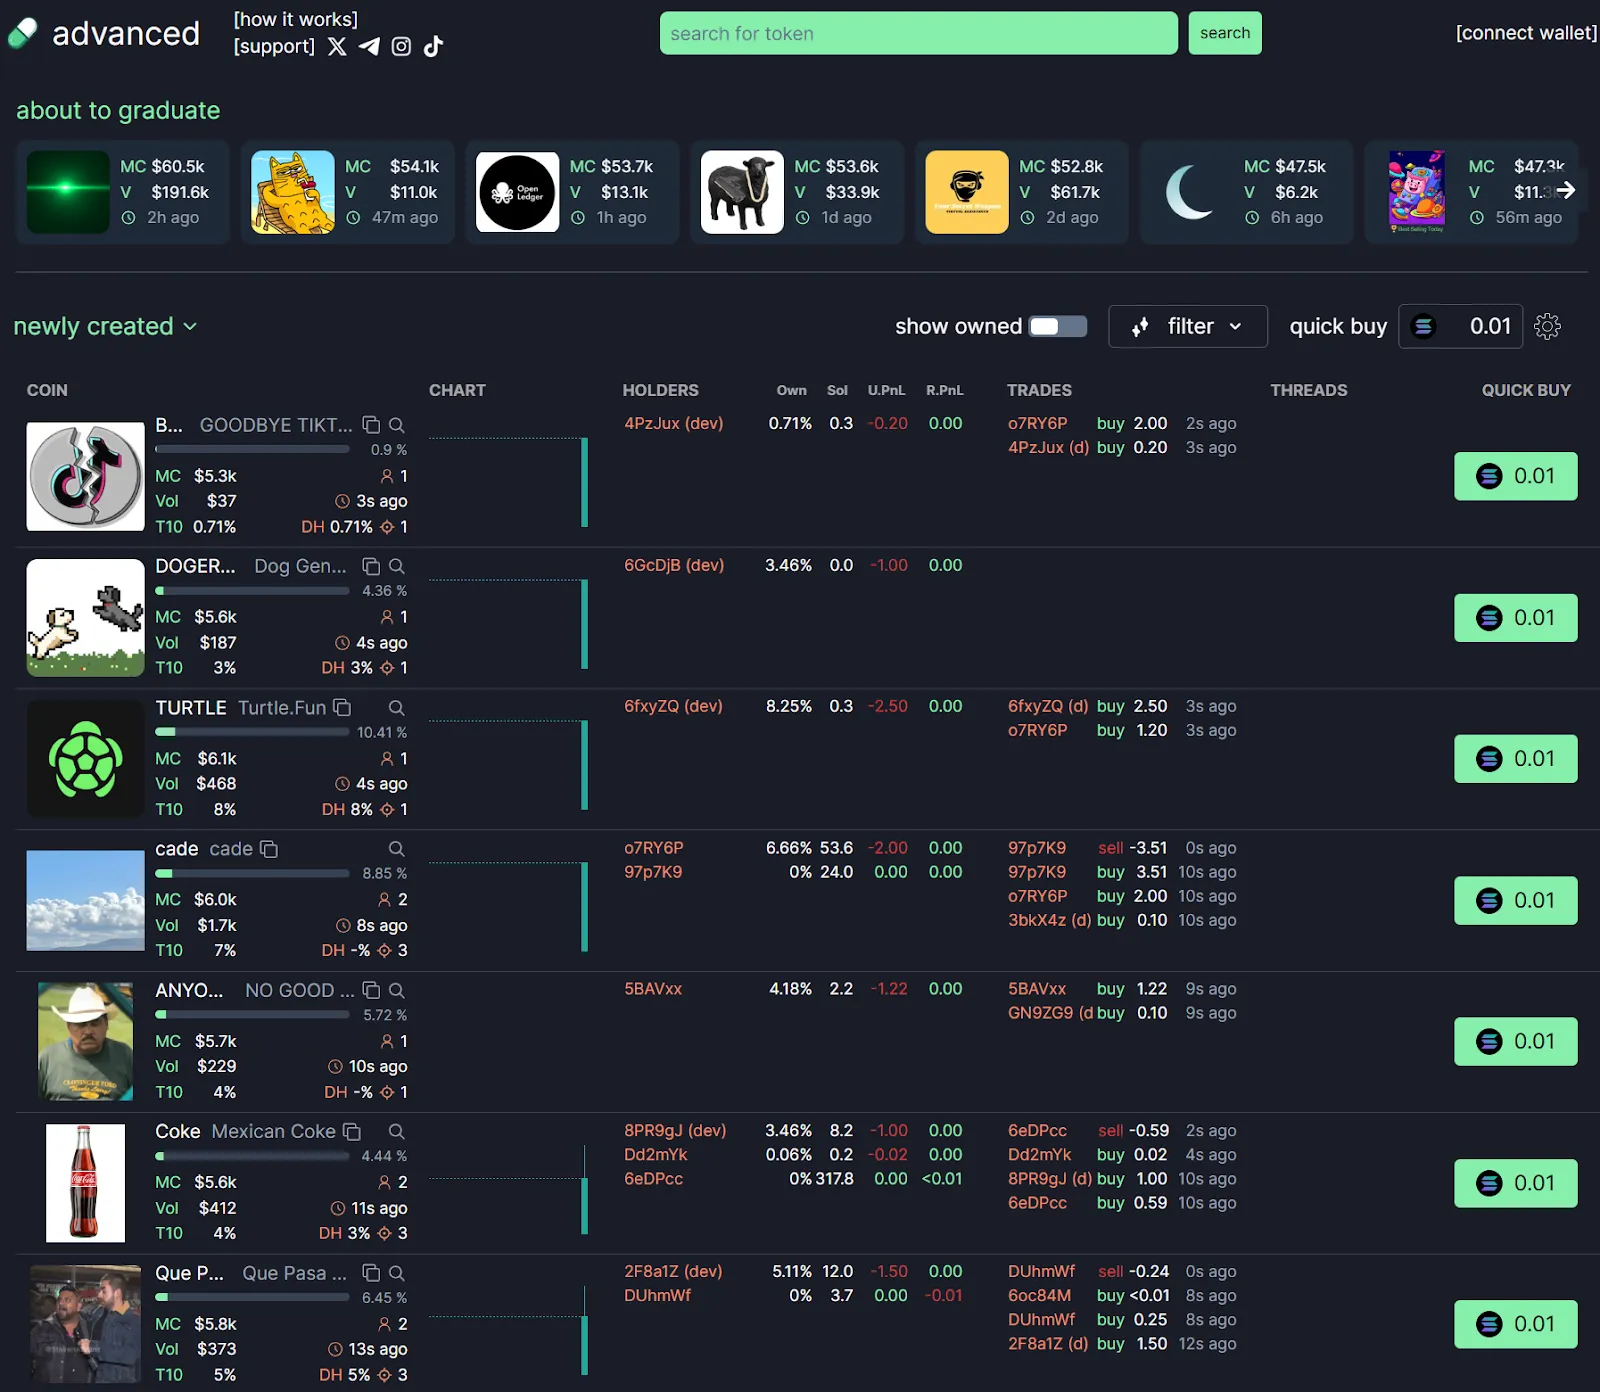Open the X (Twitter) social icon
1600x1392 pixels.
[337, 47]
